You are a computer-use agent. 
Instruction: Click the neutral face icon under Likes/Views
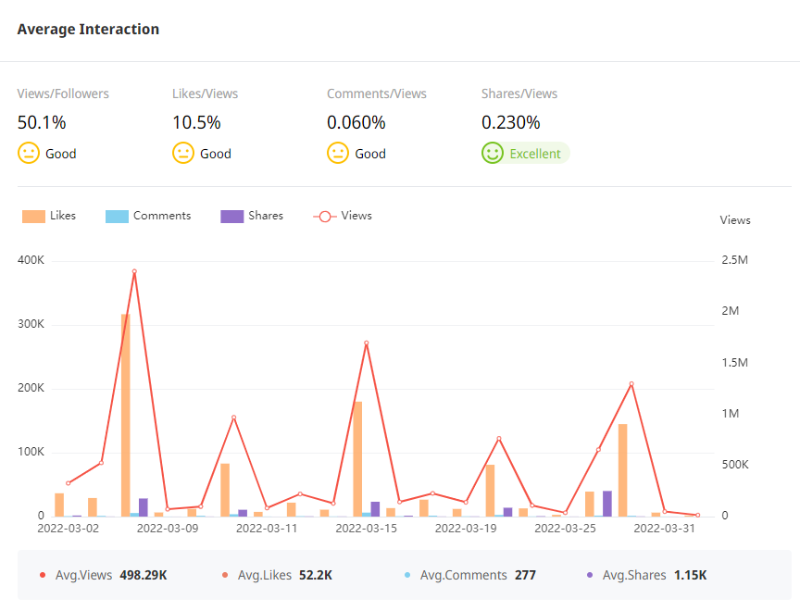184,153
